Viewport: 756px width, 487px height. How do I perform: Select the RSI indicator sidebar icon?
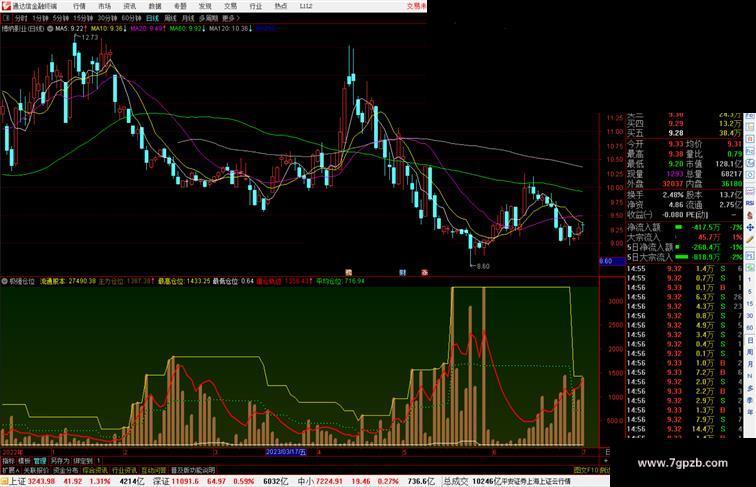point(750,203)
